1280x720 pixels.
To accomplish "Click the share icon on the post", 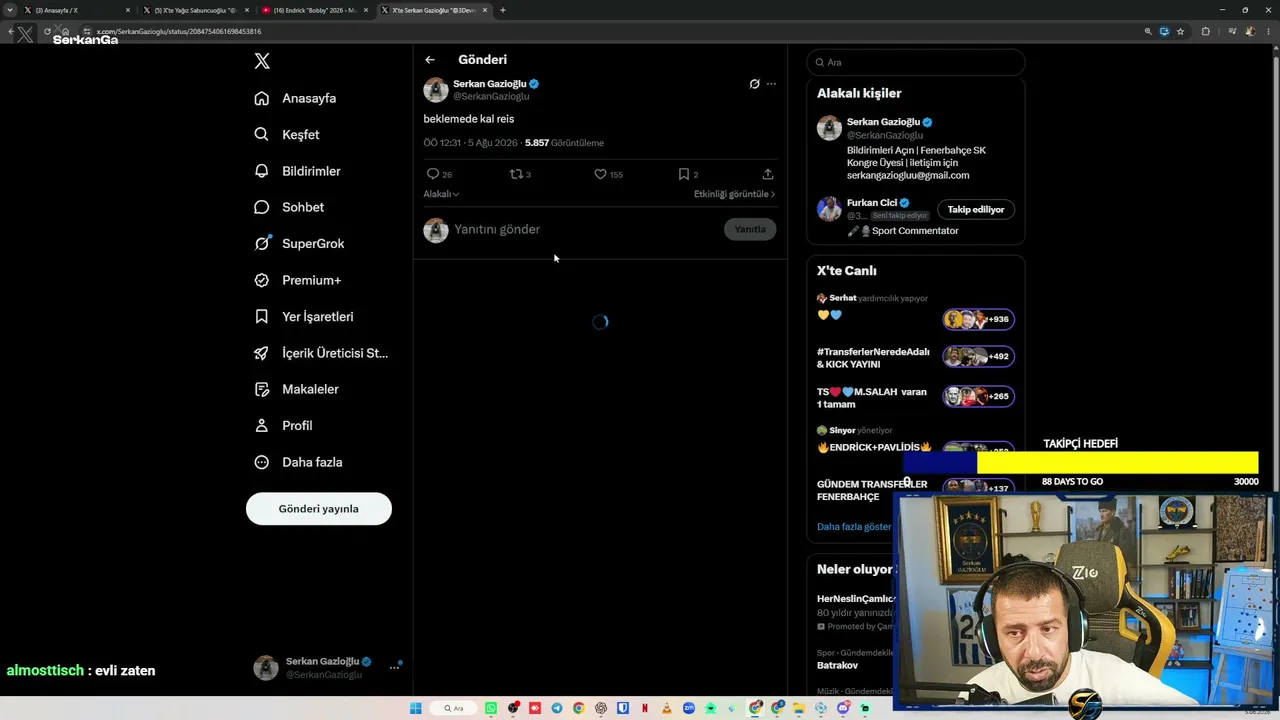I will pos(768,174).
